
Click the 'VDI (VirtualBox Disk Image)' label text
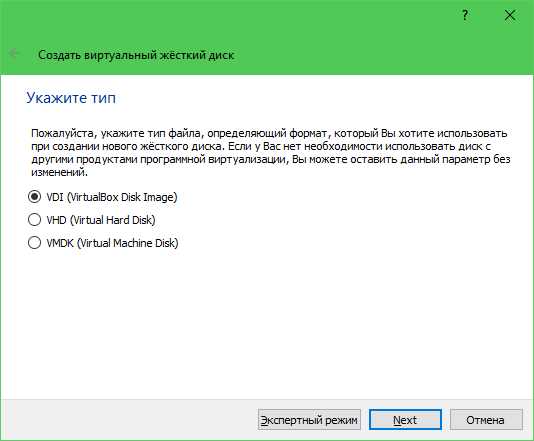(x=112, y=197)
